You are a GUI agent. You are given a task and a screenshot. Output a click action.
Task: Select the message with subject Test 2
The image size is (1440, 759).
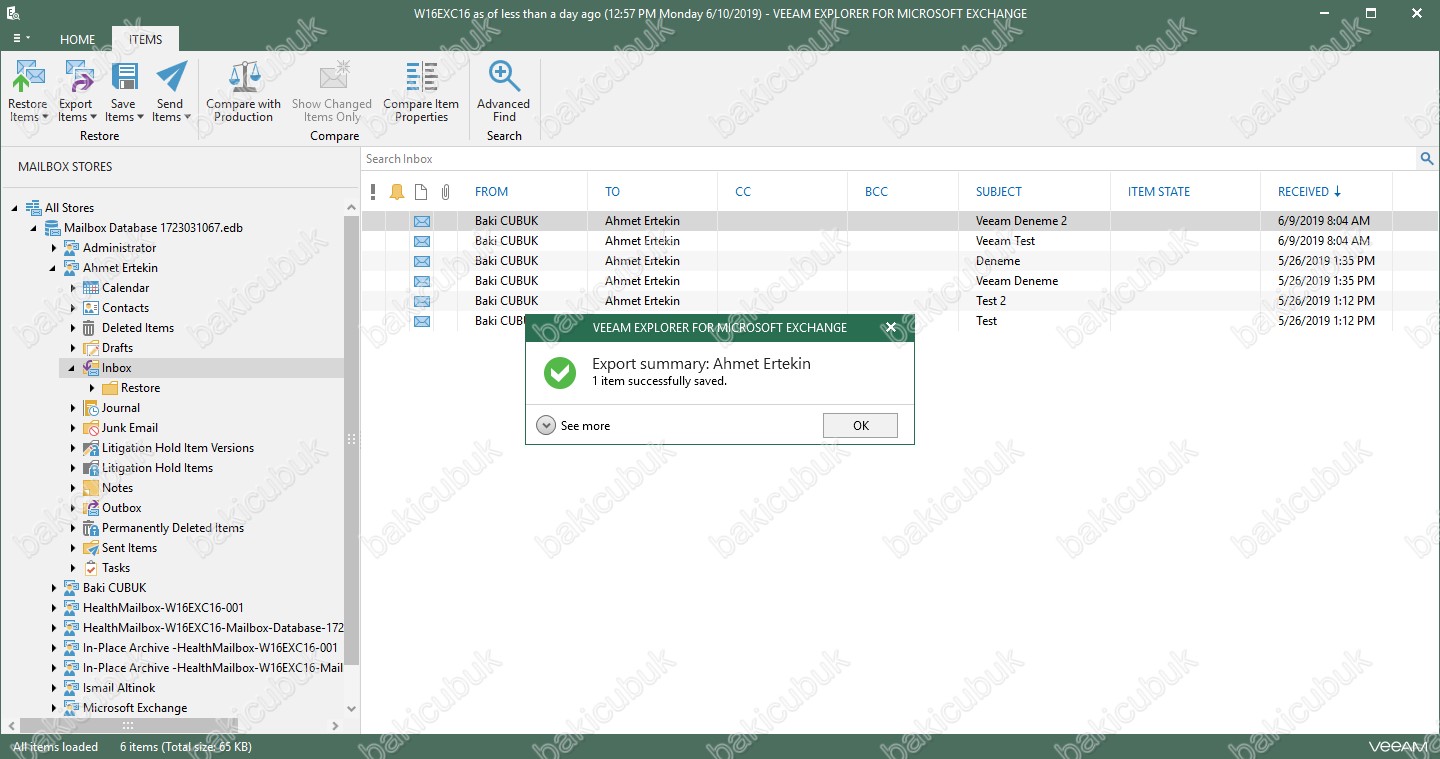pyautogui.click(x=900, y=301)
